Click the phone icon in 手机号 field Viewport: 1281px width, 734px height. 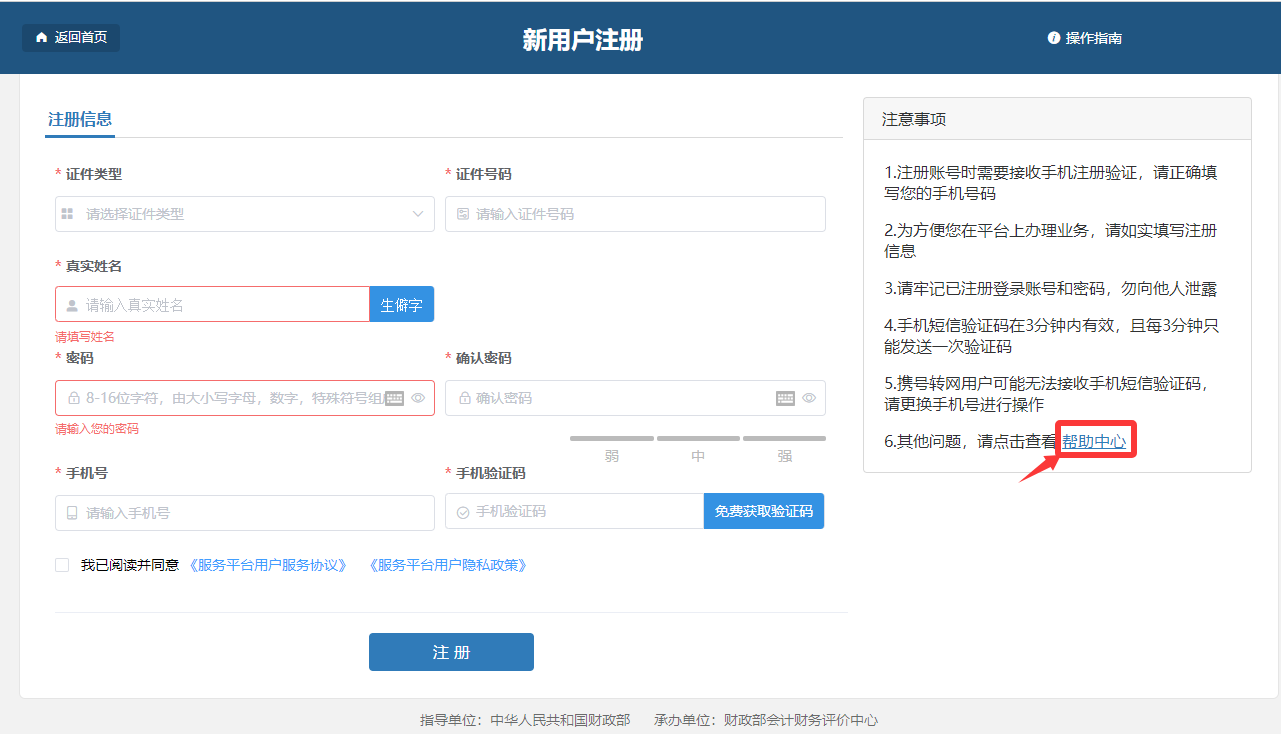[72, 513]
